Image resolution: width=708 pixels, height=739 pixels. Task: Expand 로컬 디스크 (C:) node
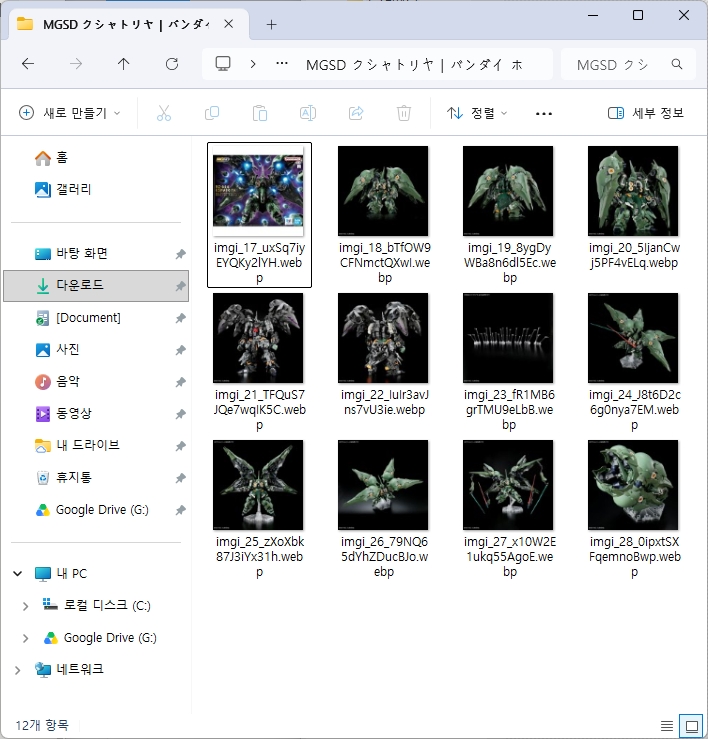tap(25, 606)
